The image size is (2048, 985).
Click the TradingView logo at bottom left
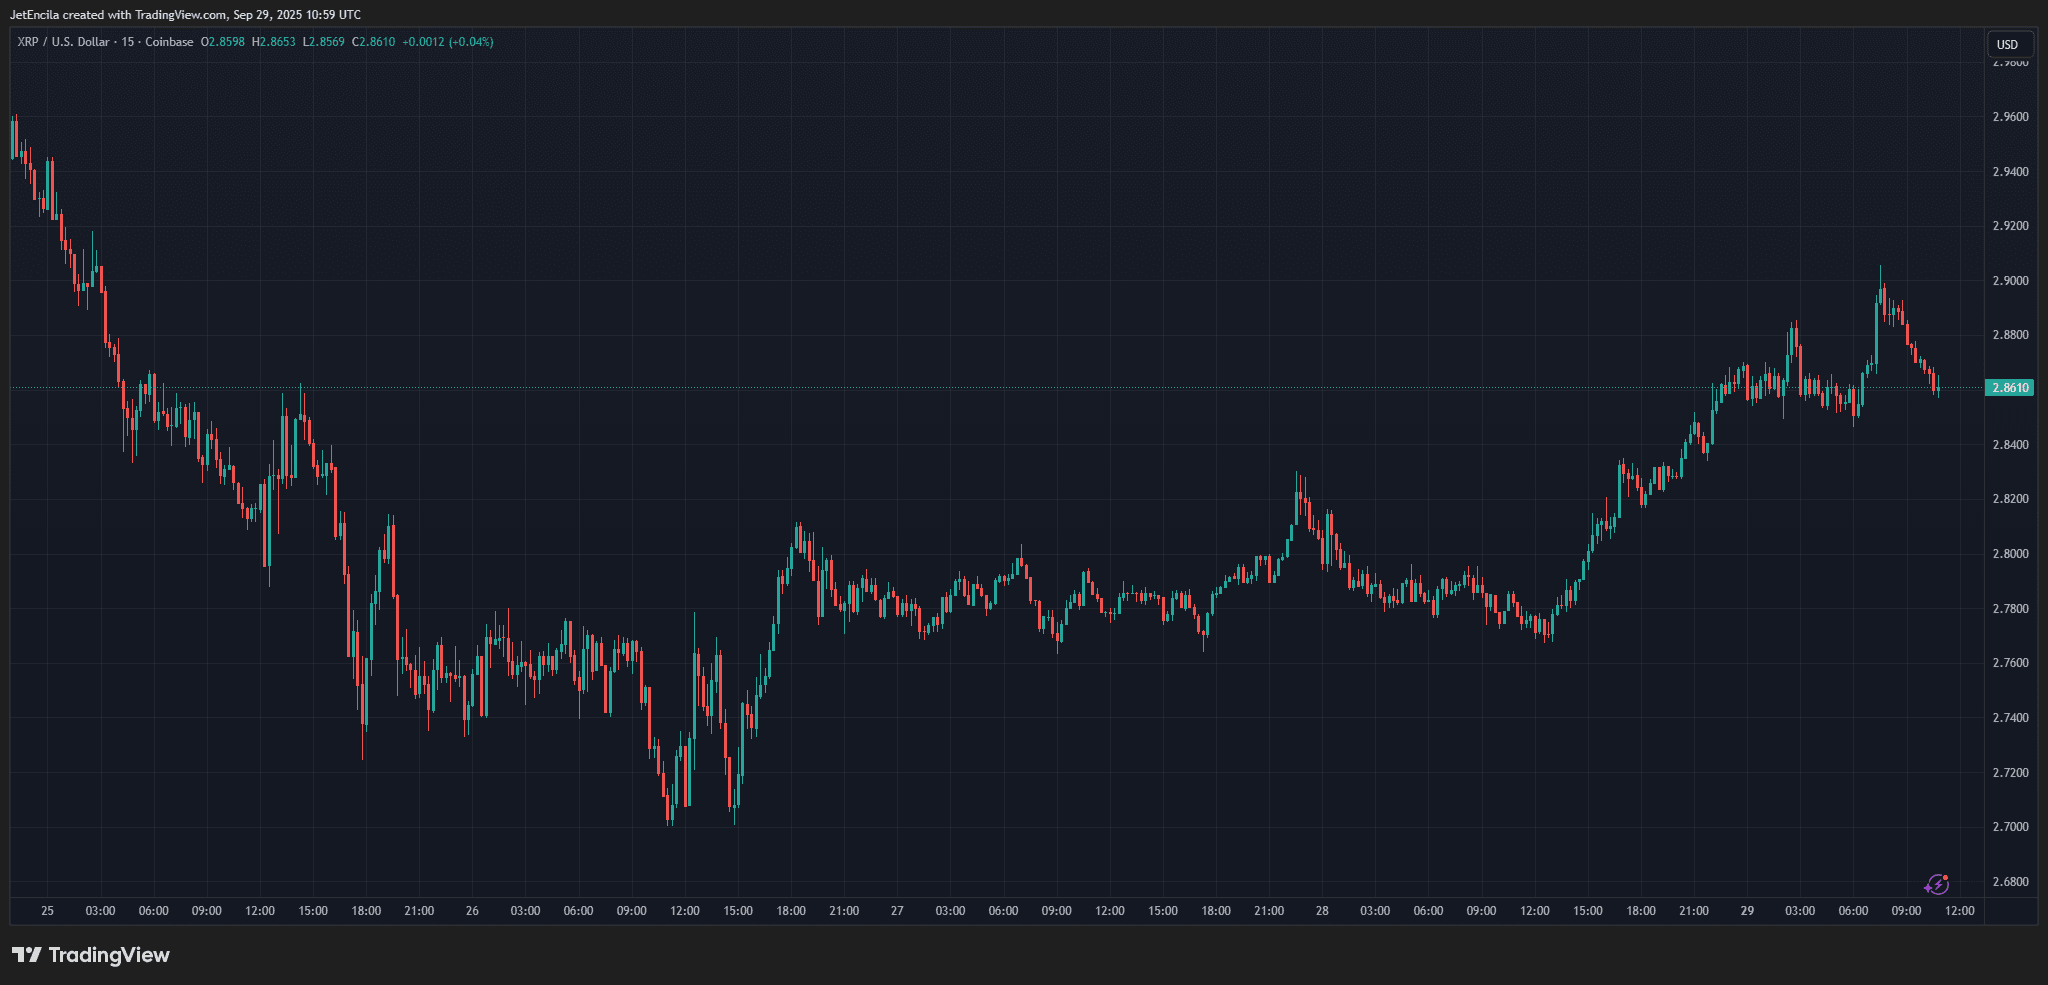(91, 955)
